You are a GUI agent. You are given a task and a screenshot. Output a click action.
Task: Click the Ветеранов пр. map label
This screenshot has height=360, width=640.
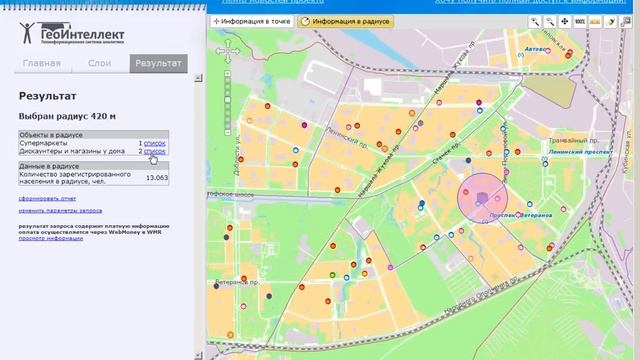pyautogui.click(x=237, y=282)
